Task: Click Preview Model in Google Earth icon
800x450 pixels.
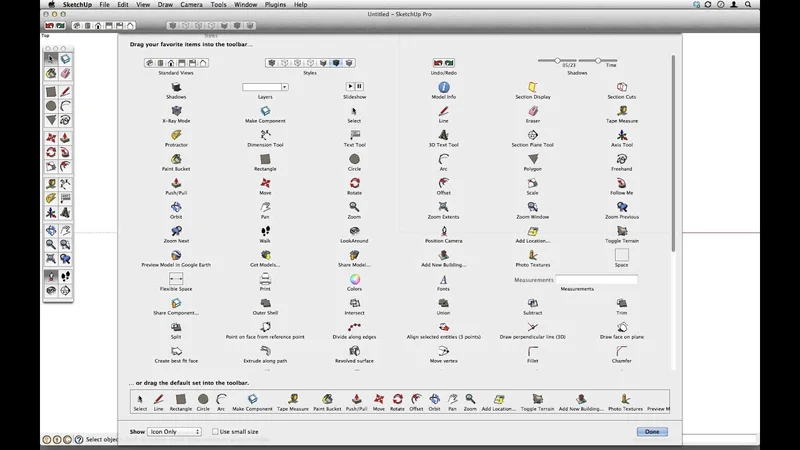Action: pos(176,255)
